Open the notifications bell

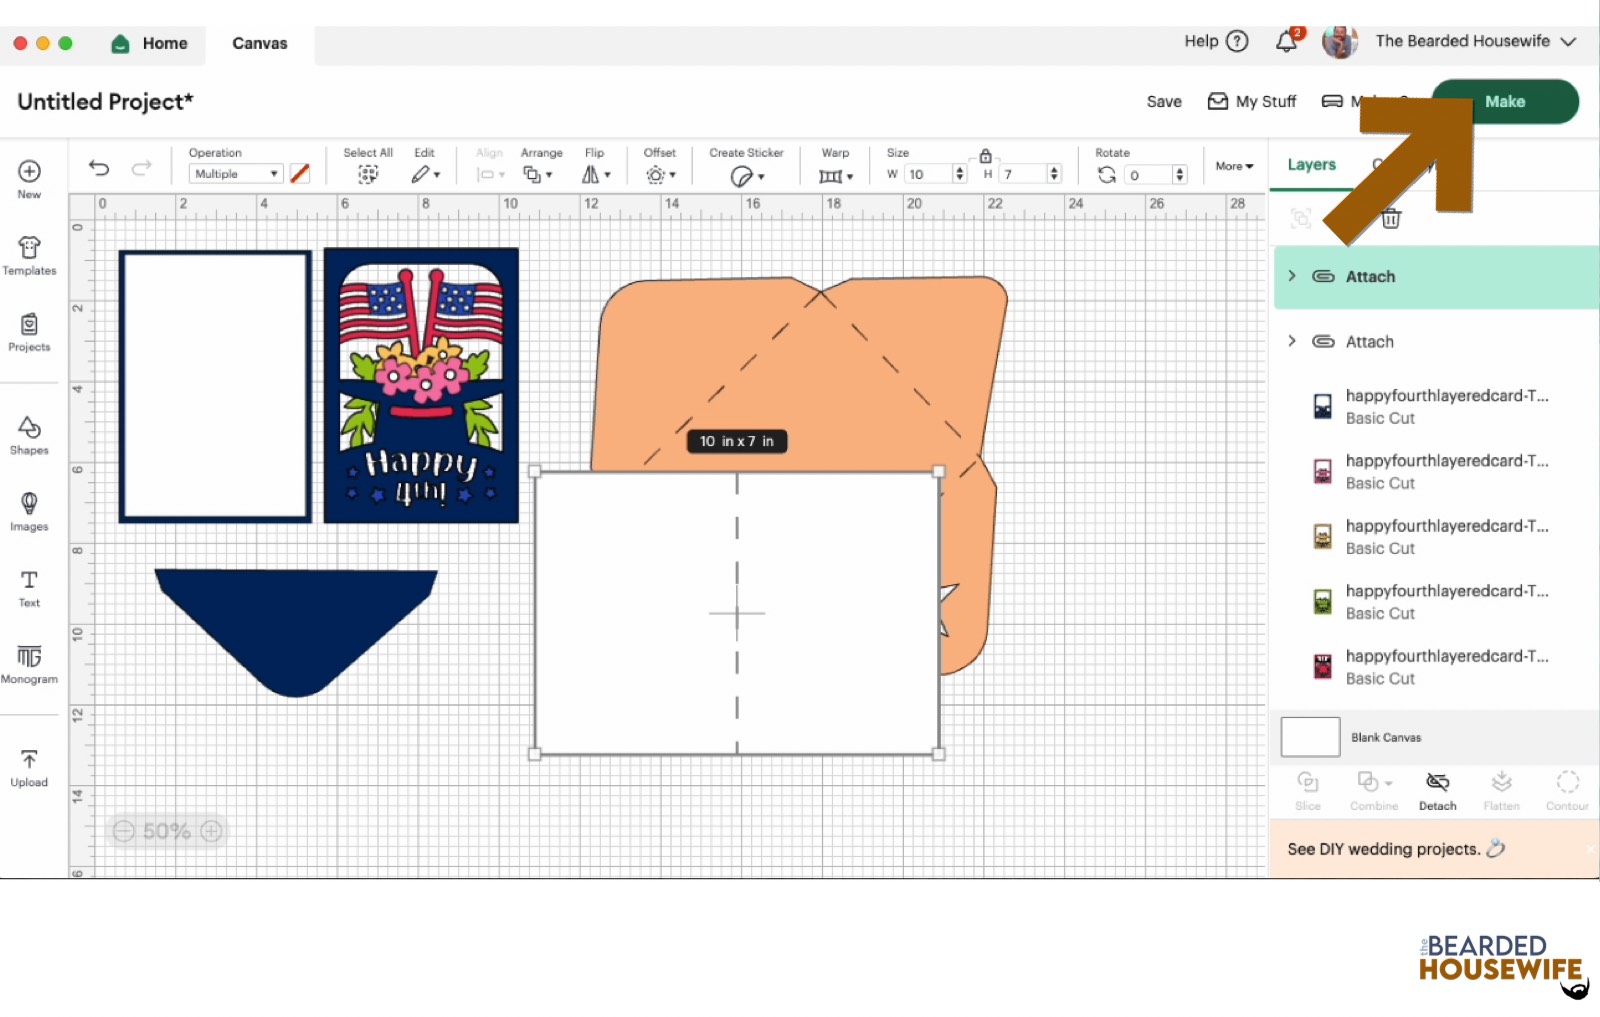1287,41
